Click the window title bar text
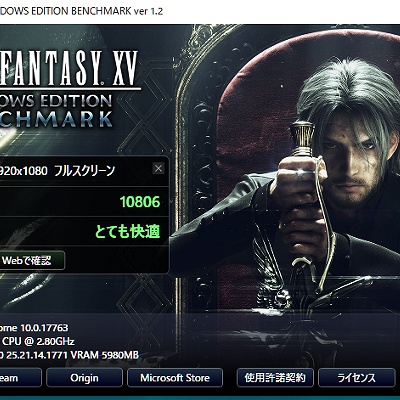 (x=81, y=11)
